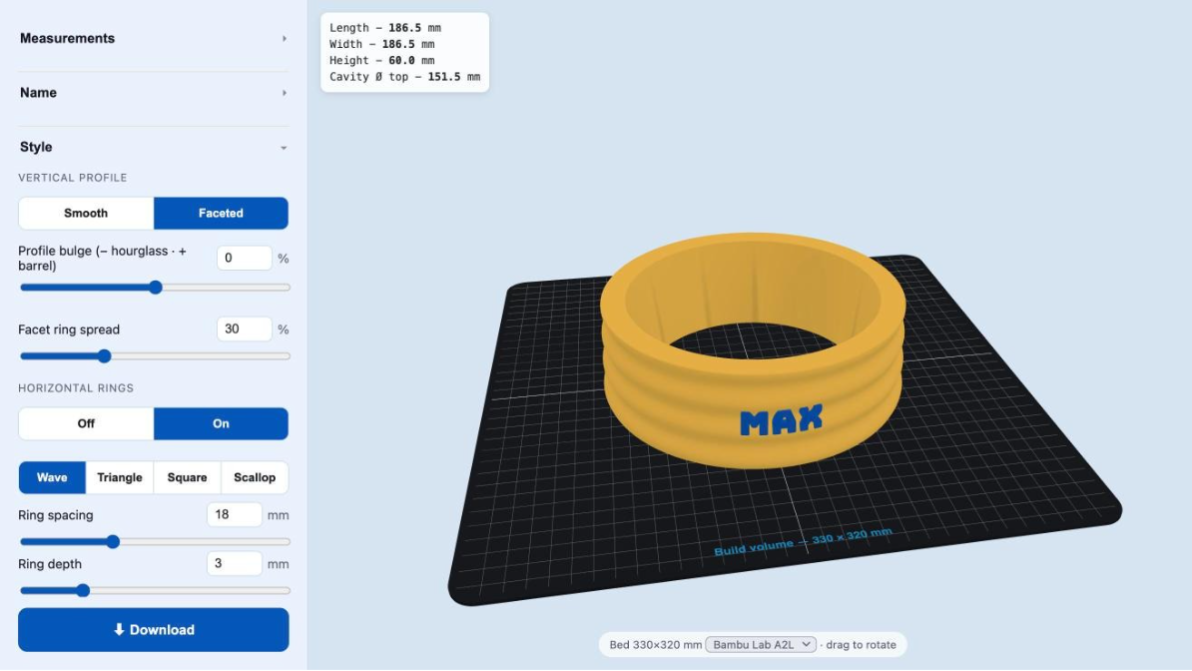Click the Profile bulge slider handle
Image resolution: width=1192 pixels, height=671 pixels.
155,287
